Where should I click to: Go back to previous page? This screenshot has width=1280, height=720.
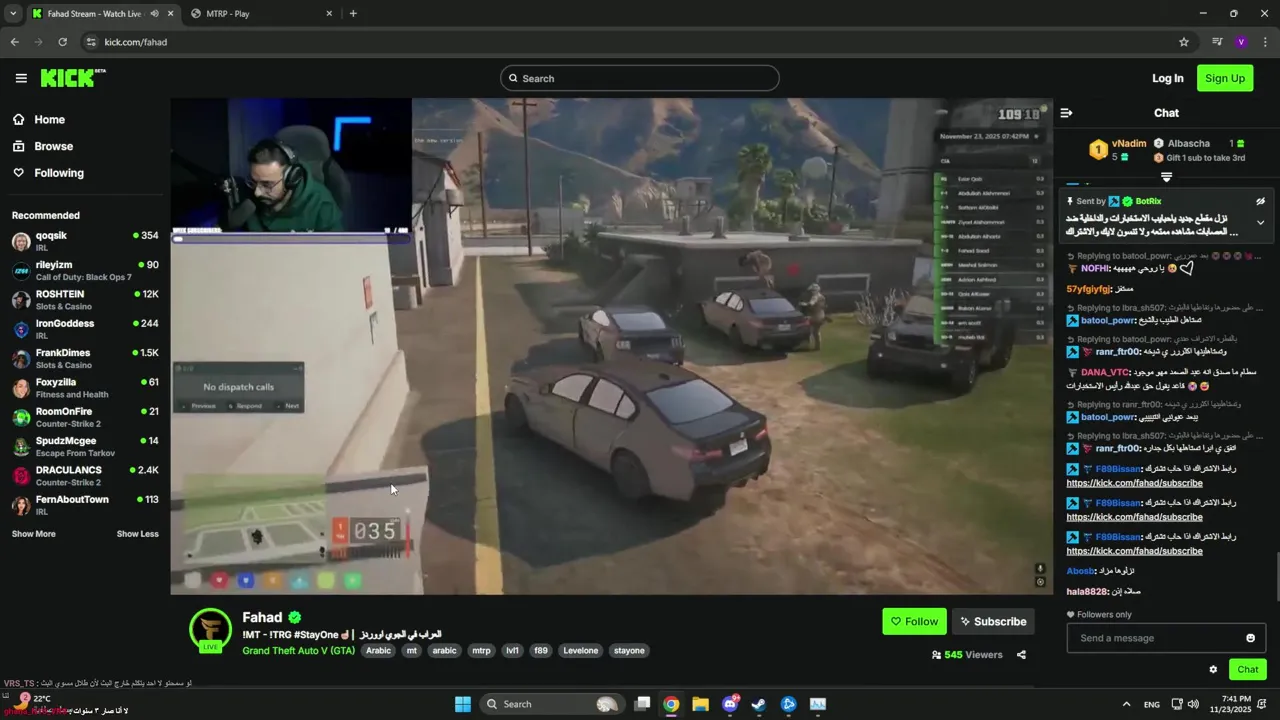14,42
